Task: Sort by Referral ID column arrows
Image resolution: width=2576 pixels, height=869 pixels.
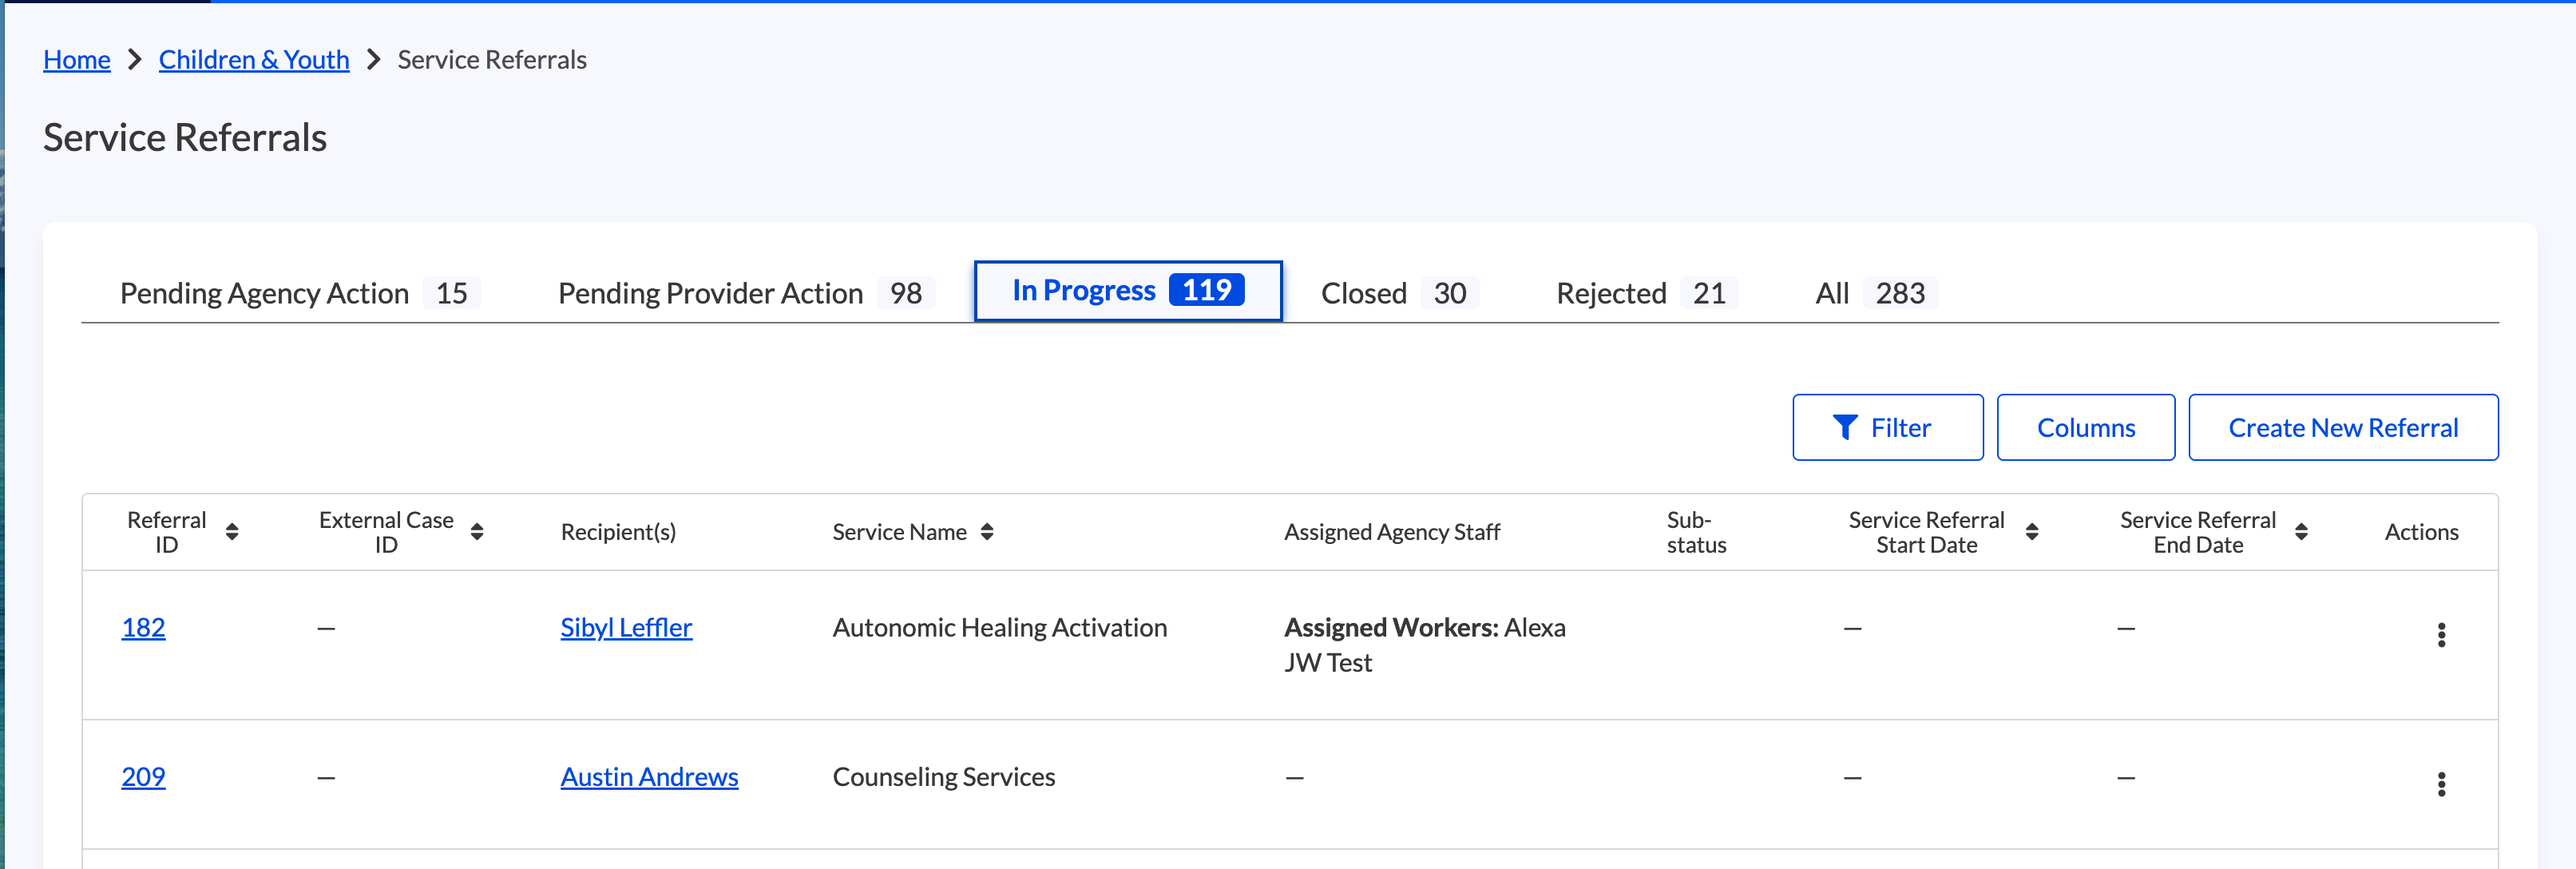Action: 232,532
